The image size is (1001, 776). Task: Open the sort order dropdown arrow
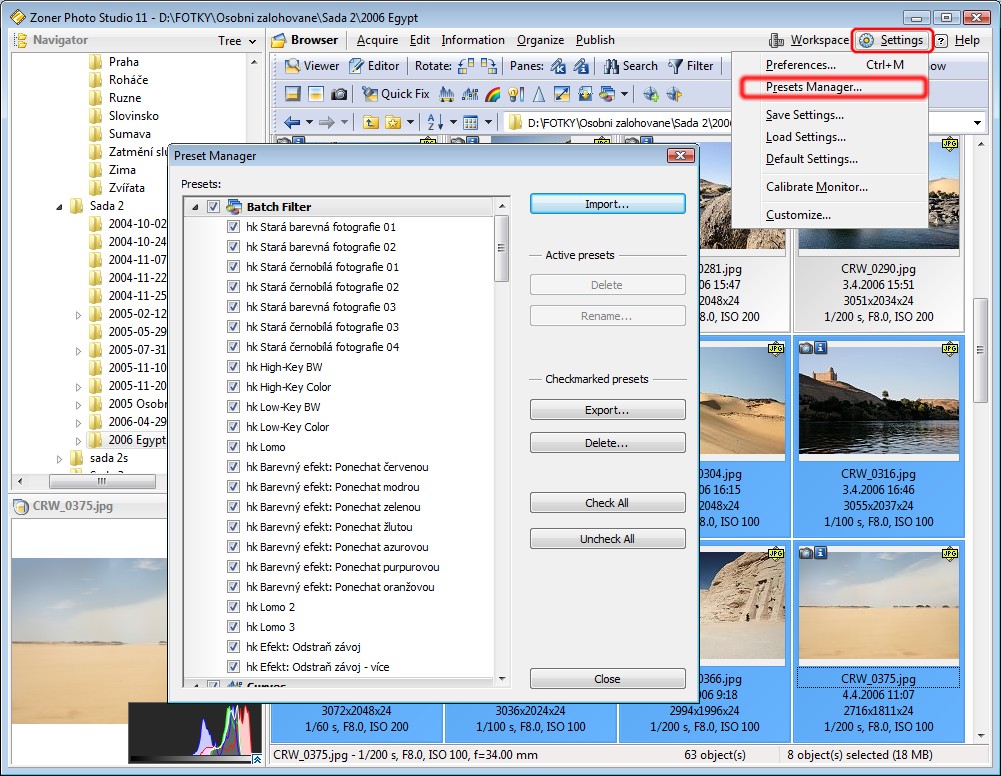pyautogui.click(x=453, y=122)
